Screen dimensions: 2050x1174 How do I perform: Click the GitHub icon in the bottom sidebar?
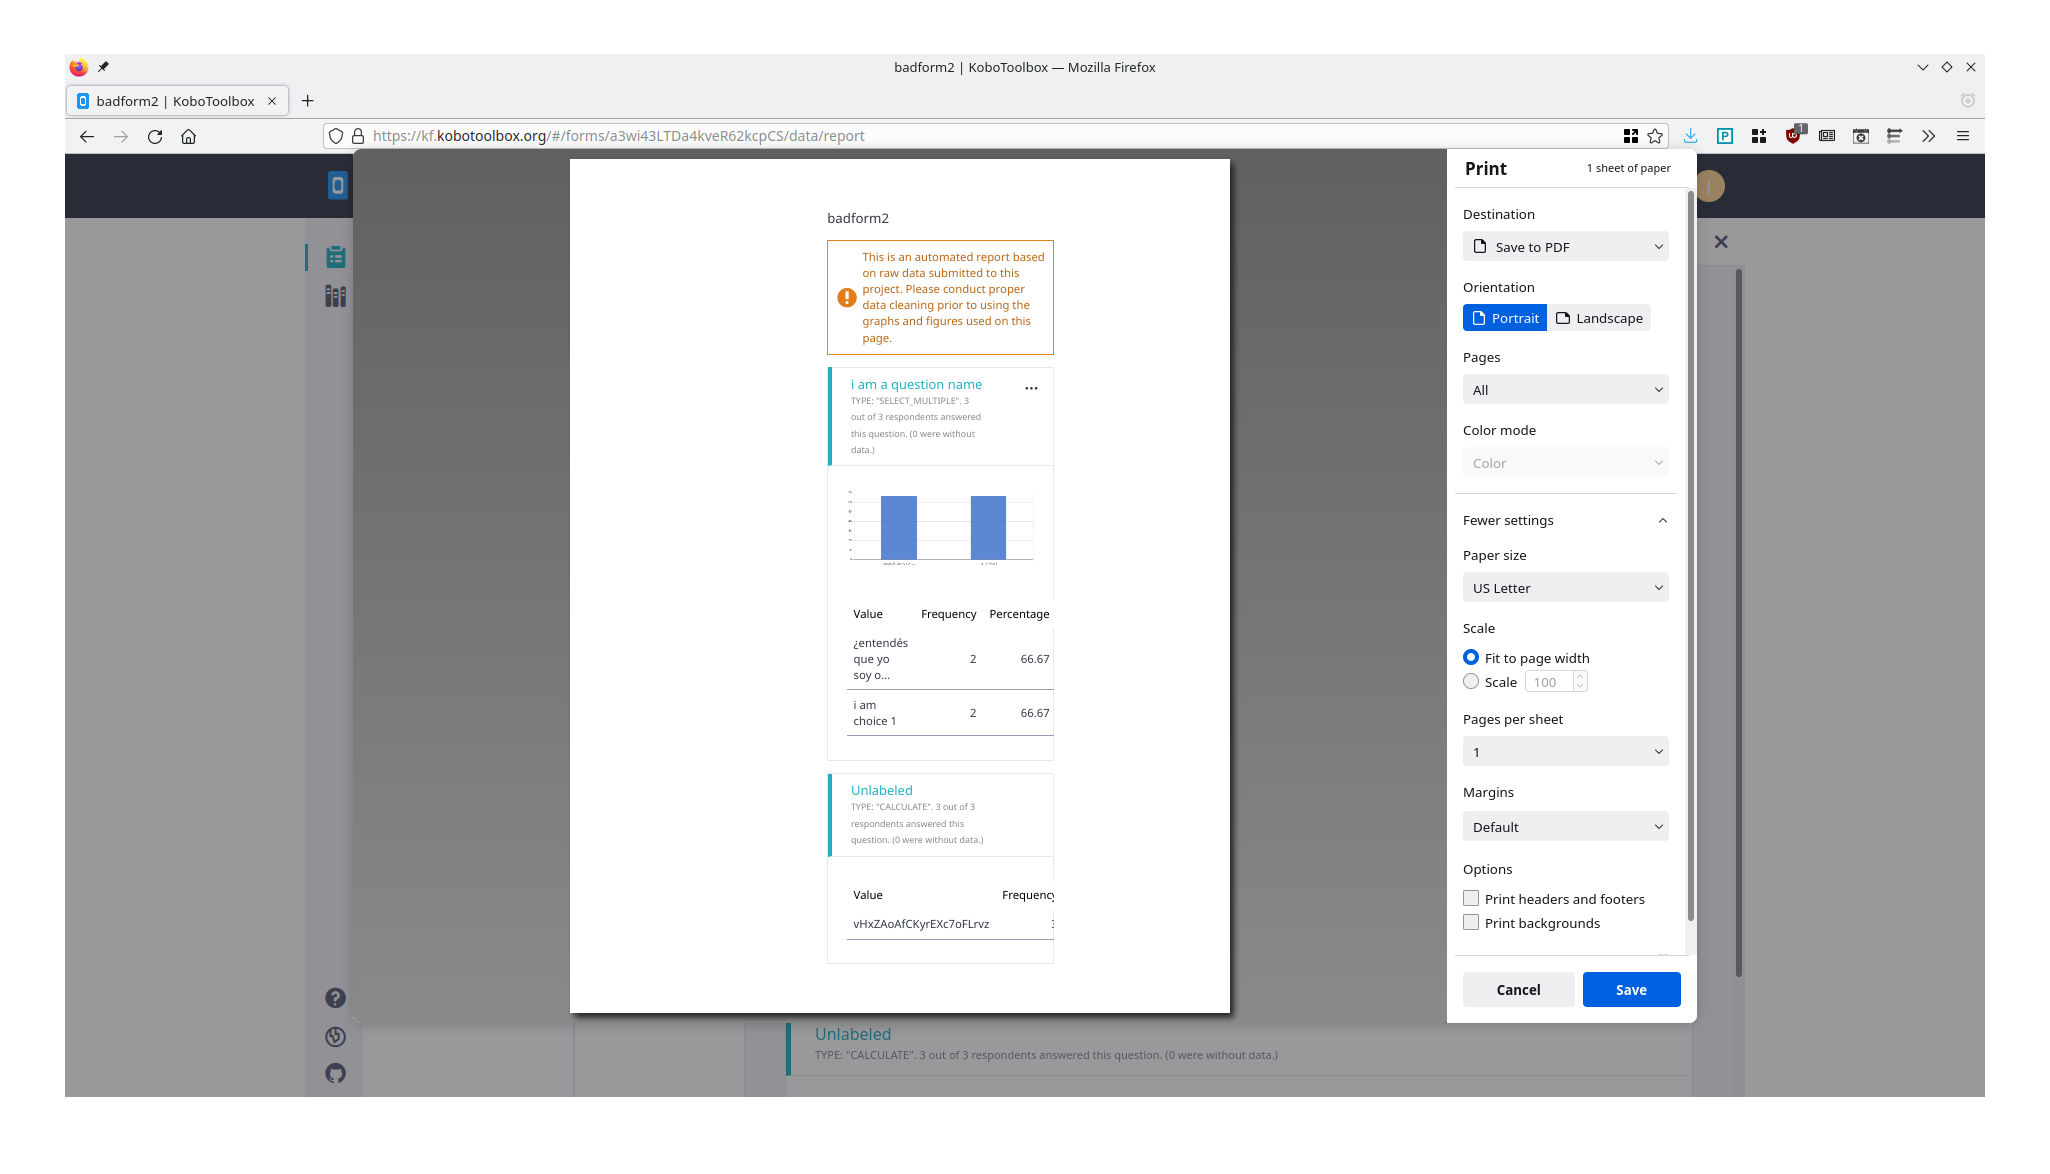click(x=335, y=1073)
